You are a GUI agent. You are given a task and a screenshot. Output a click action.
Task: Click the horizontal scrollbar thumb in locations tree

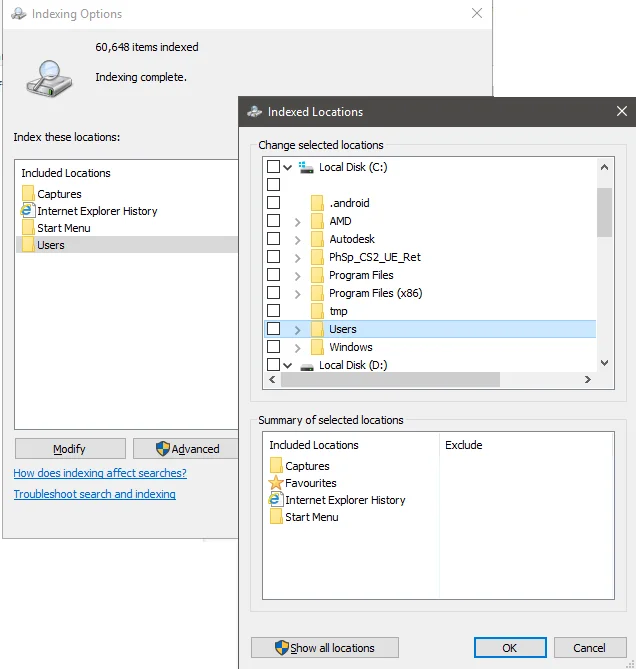coord(390,379)
